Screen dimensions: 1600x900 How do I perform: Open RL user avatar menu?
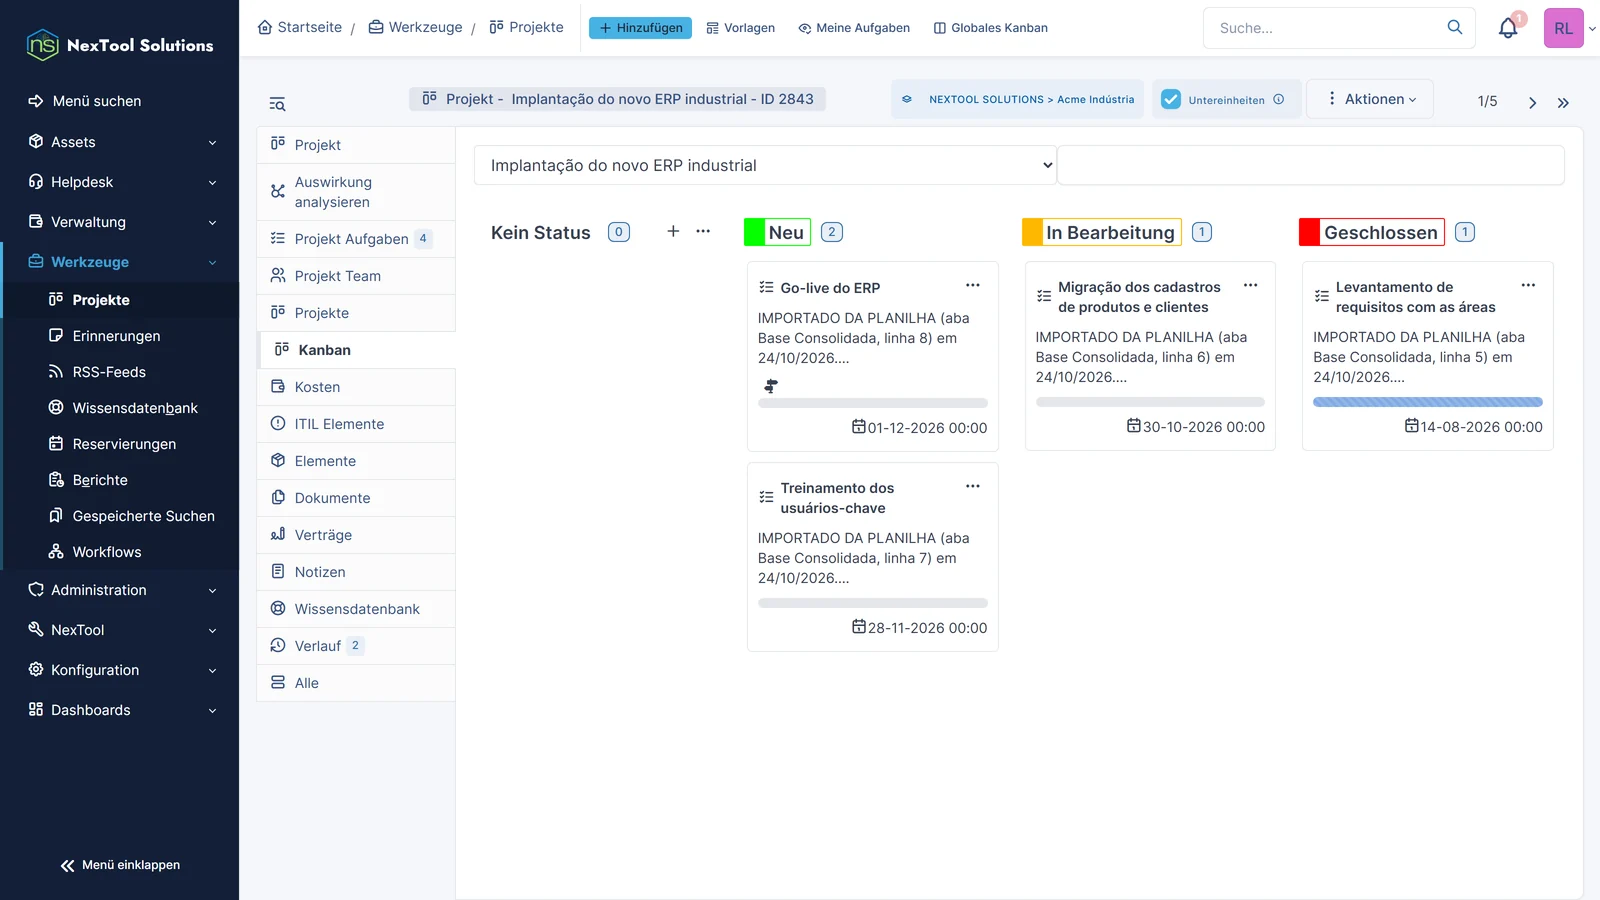click(x=1563, y=28)
